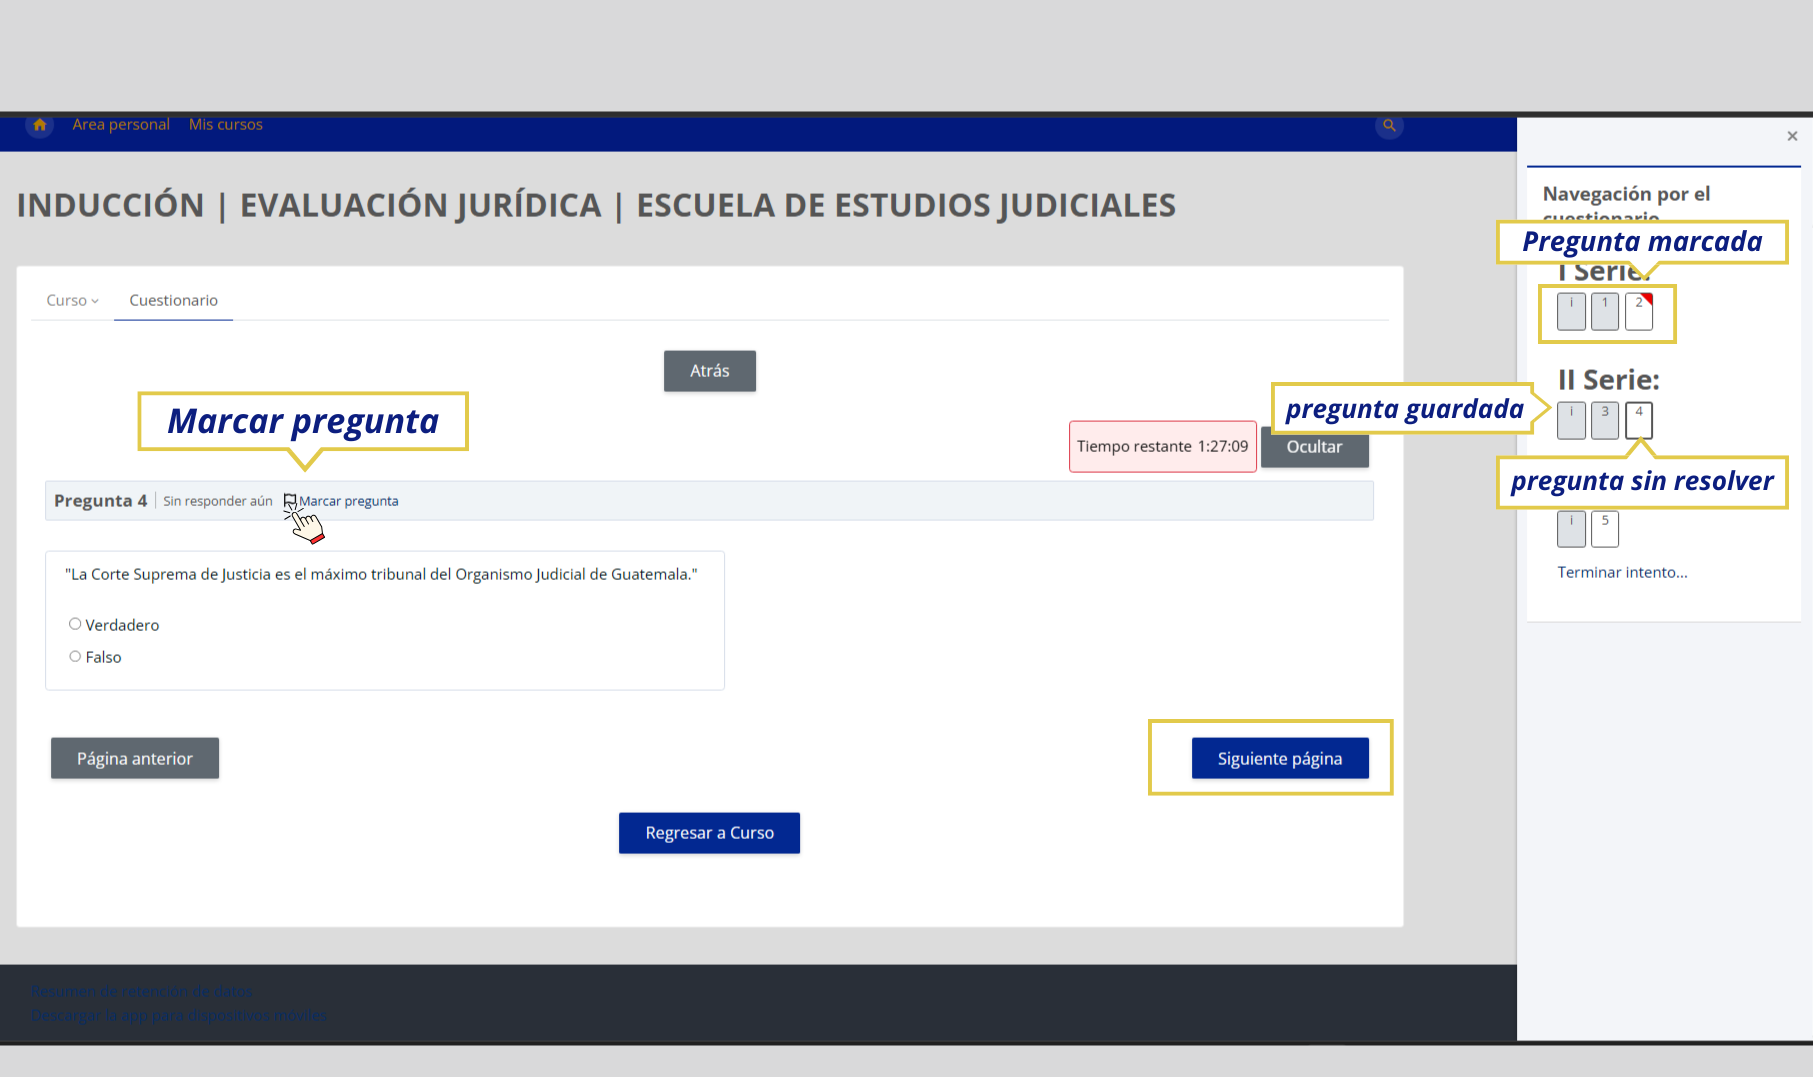Check the Marcar pregunta checkbox for question 4

click(x=290, y=500)
